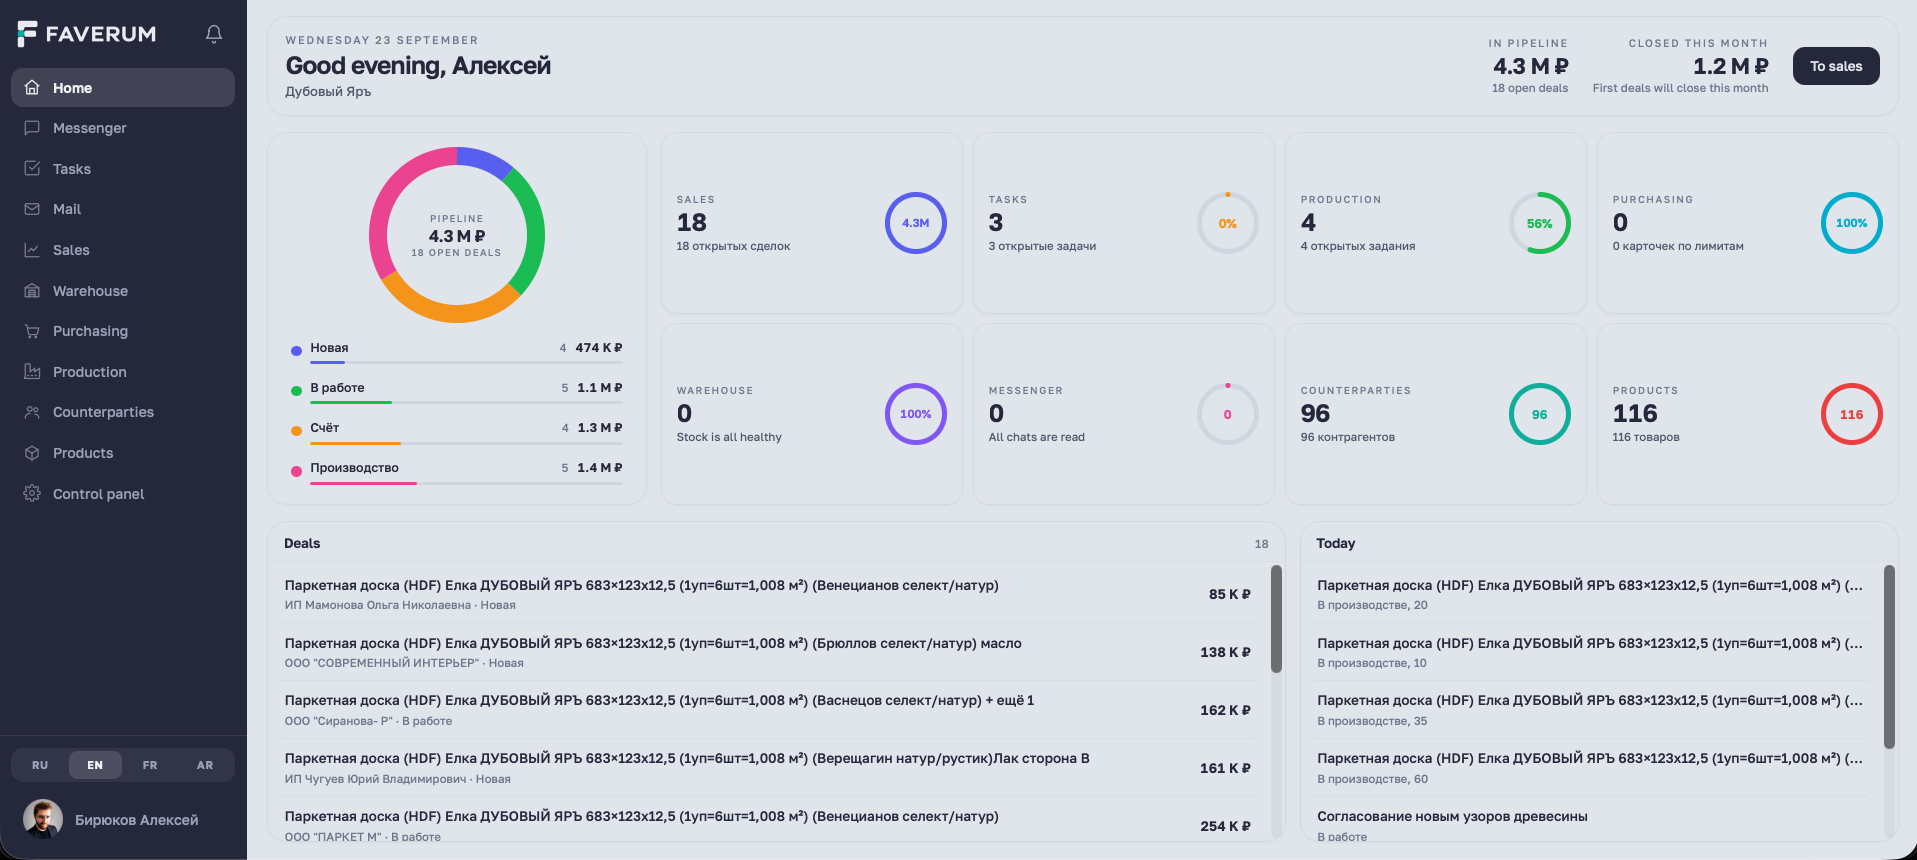Switch language to FR
1917x860 pixels.
[150, 765]
